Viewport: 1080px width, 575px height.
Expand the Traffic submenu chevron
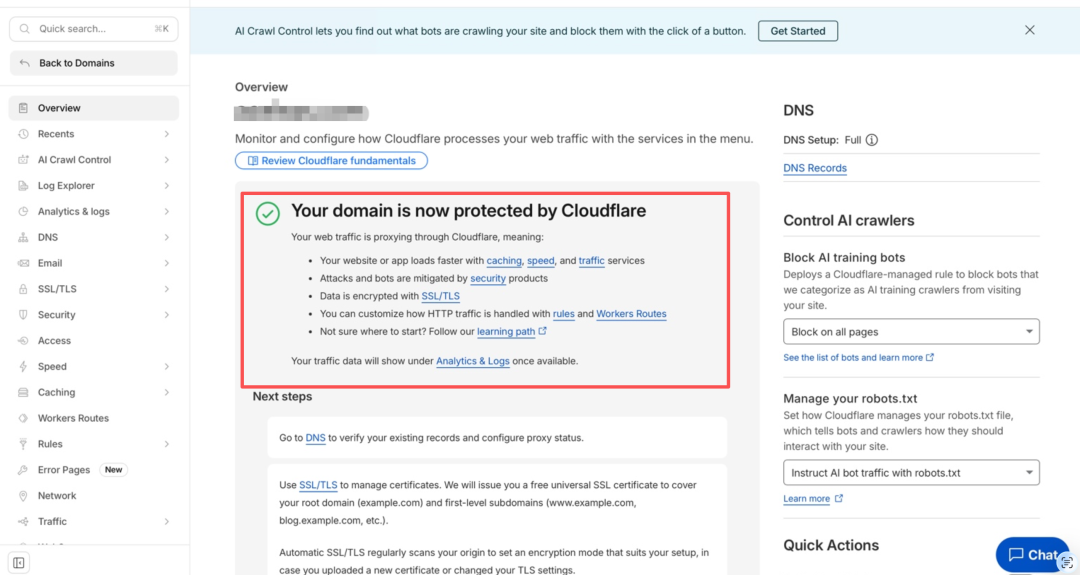167,521
